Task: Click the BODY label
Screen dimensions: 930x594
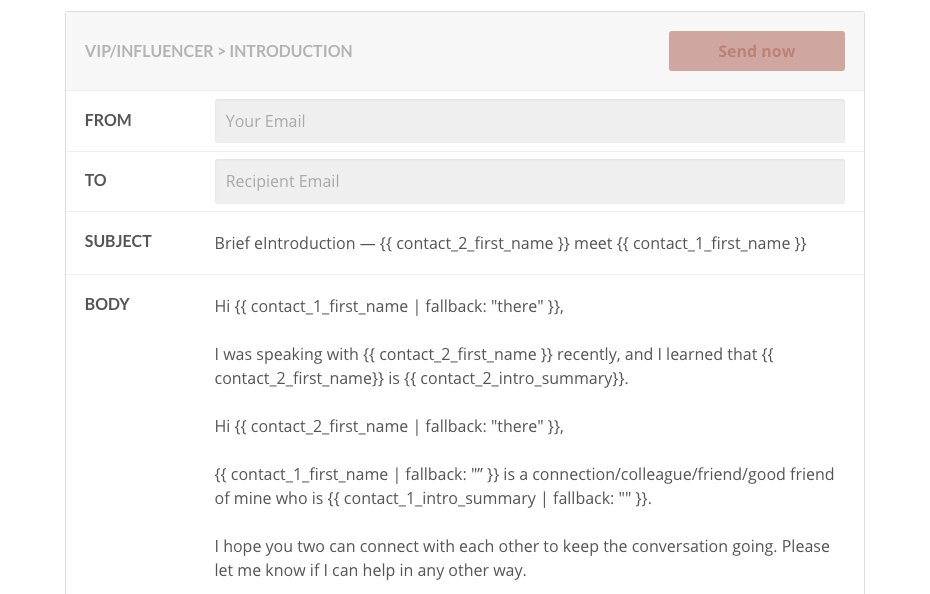Action: [107, 304]
